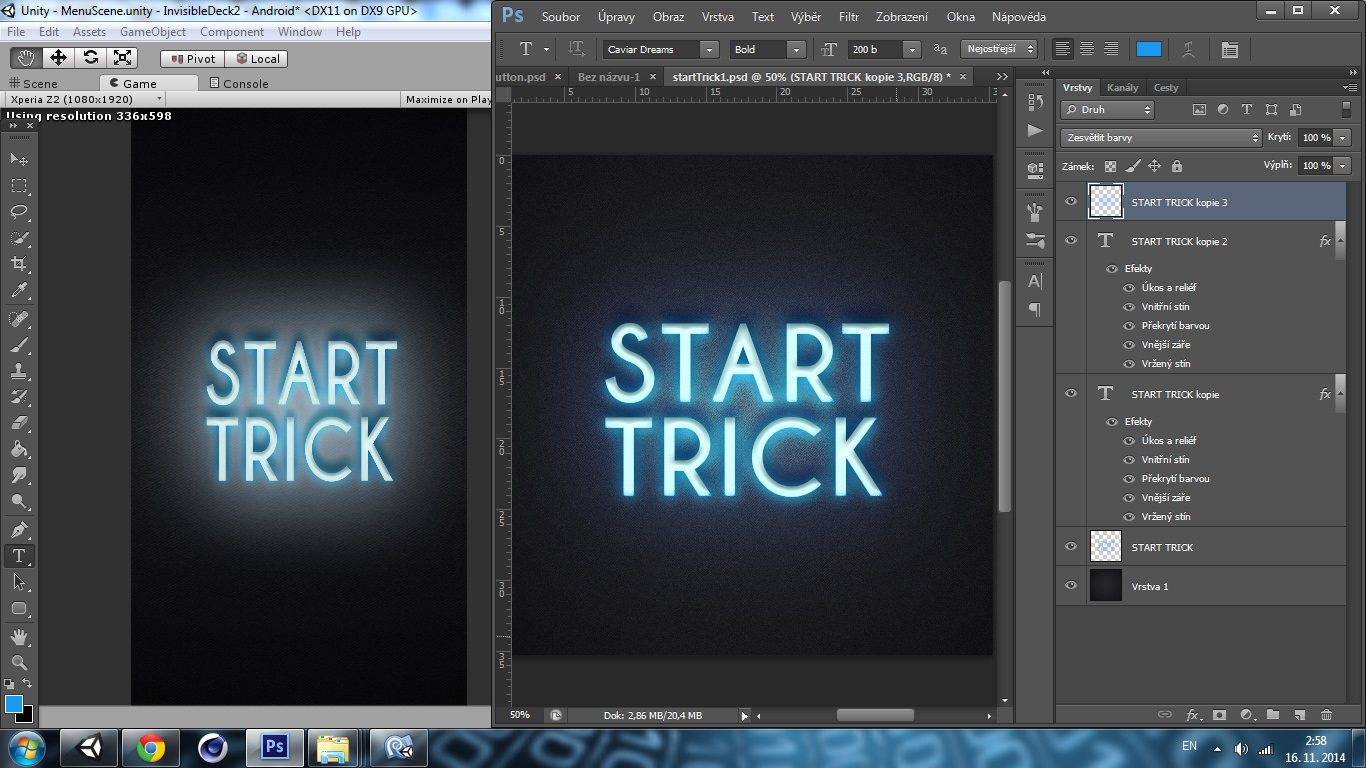Click the blue text color swatch
The image size is (1366, 768).
point(1149,49)
